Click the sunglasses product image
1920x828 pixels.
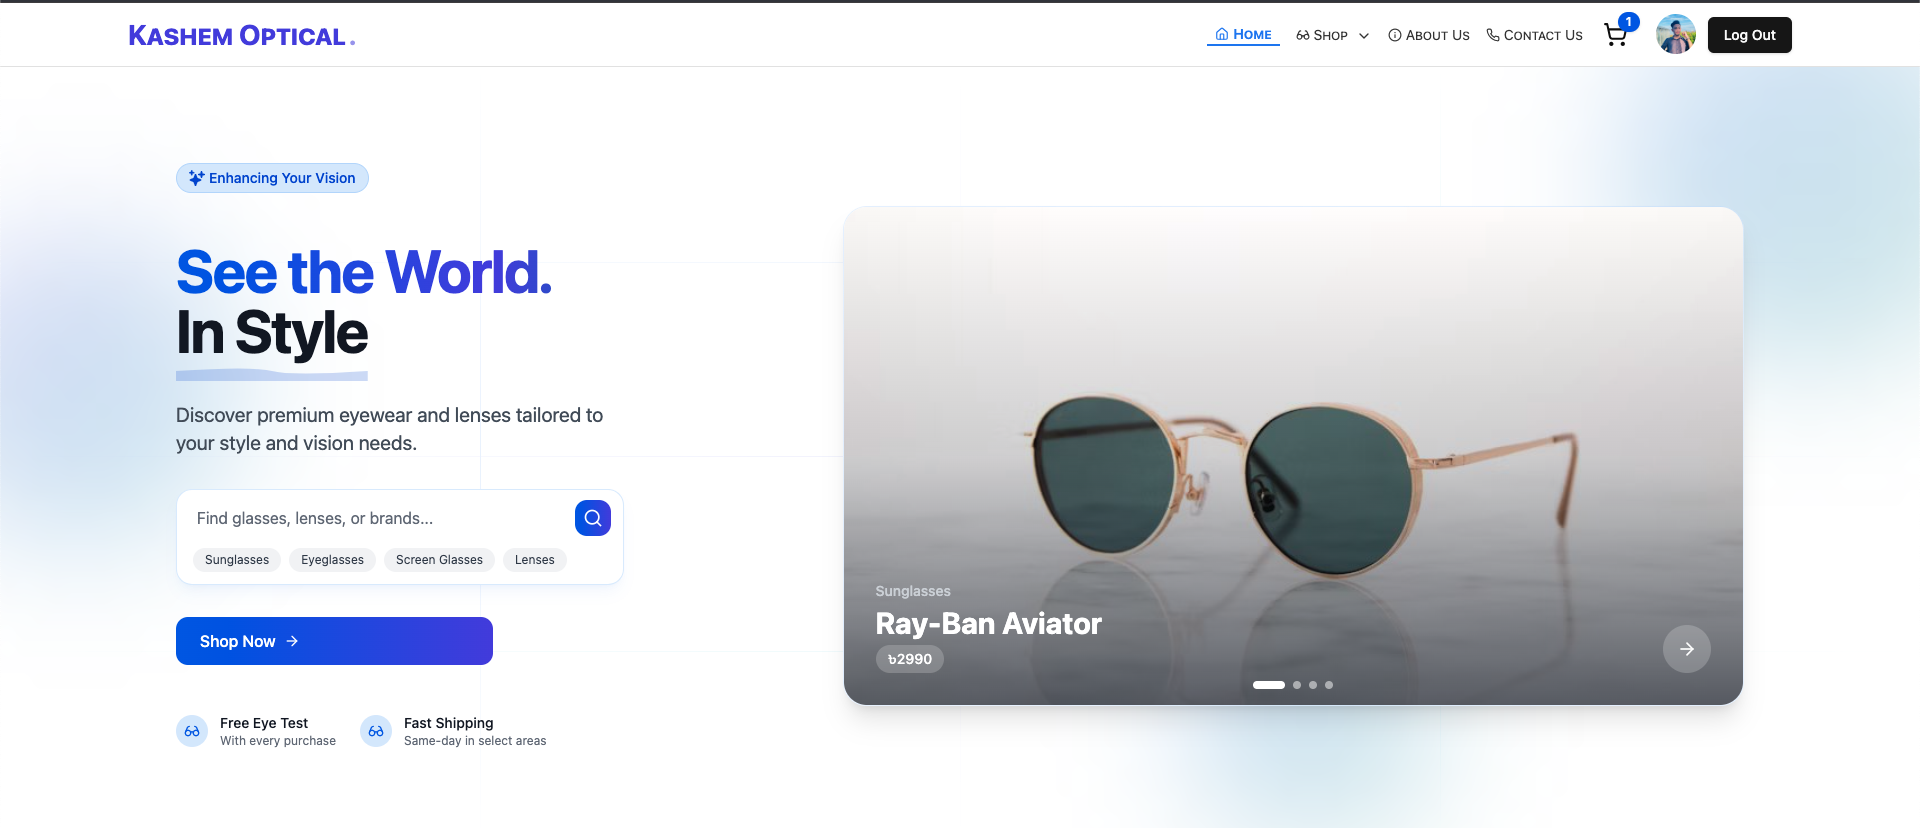1293,456
